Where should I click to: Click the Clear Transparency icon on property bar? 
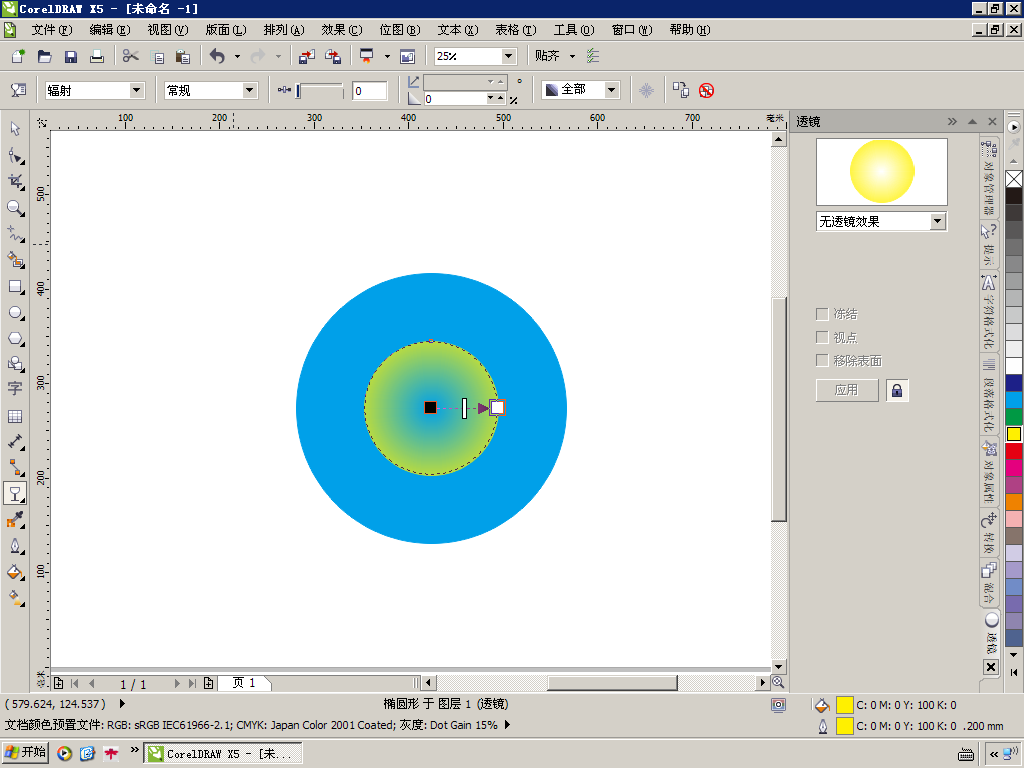pos(706,90)
